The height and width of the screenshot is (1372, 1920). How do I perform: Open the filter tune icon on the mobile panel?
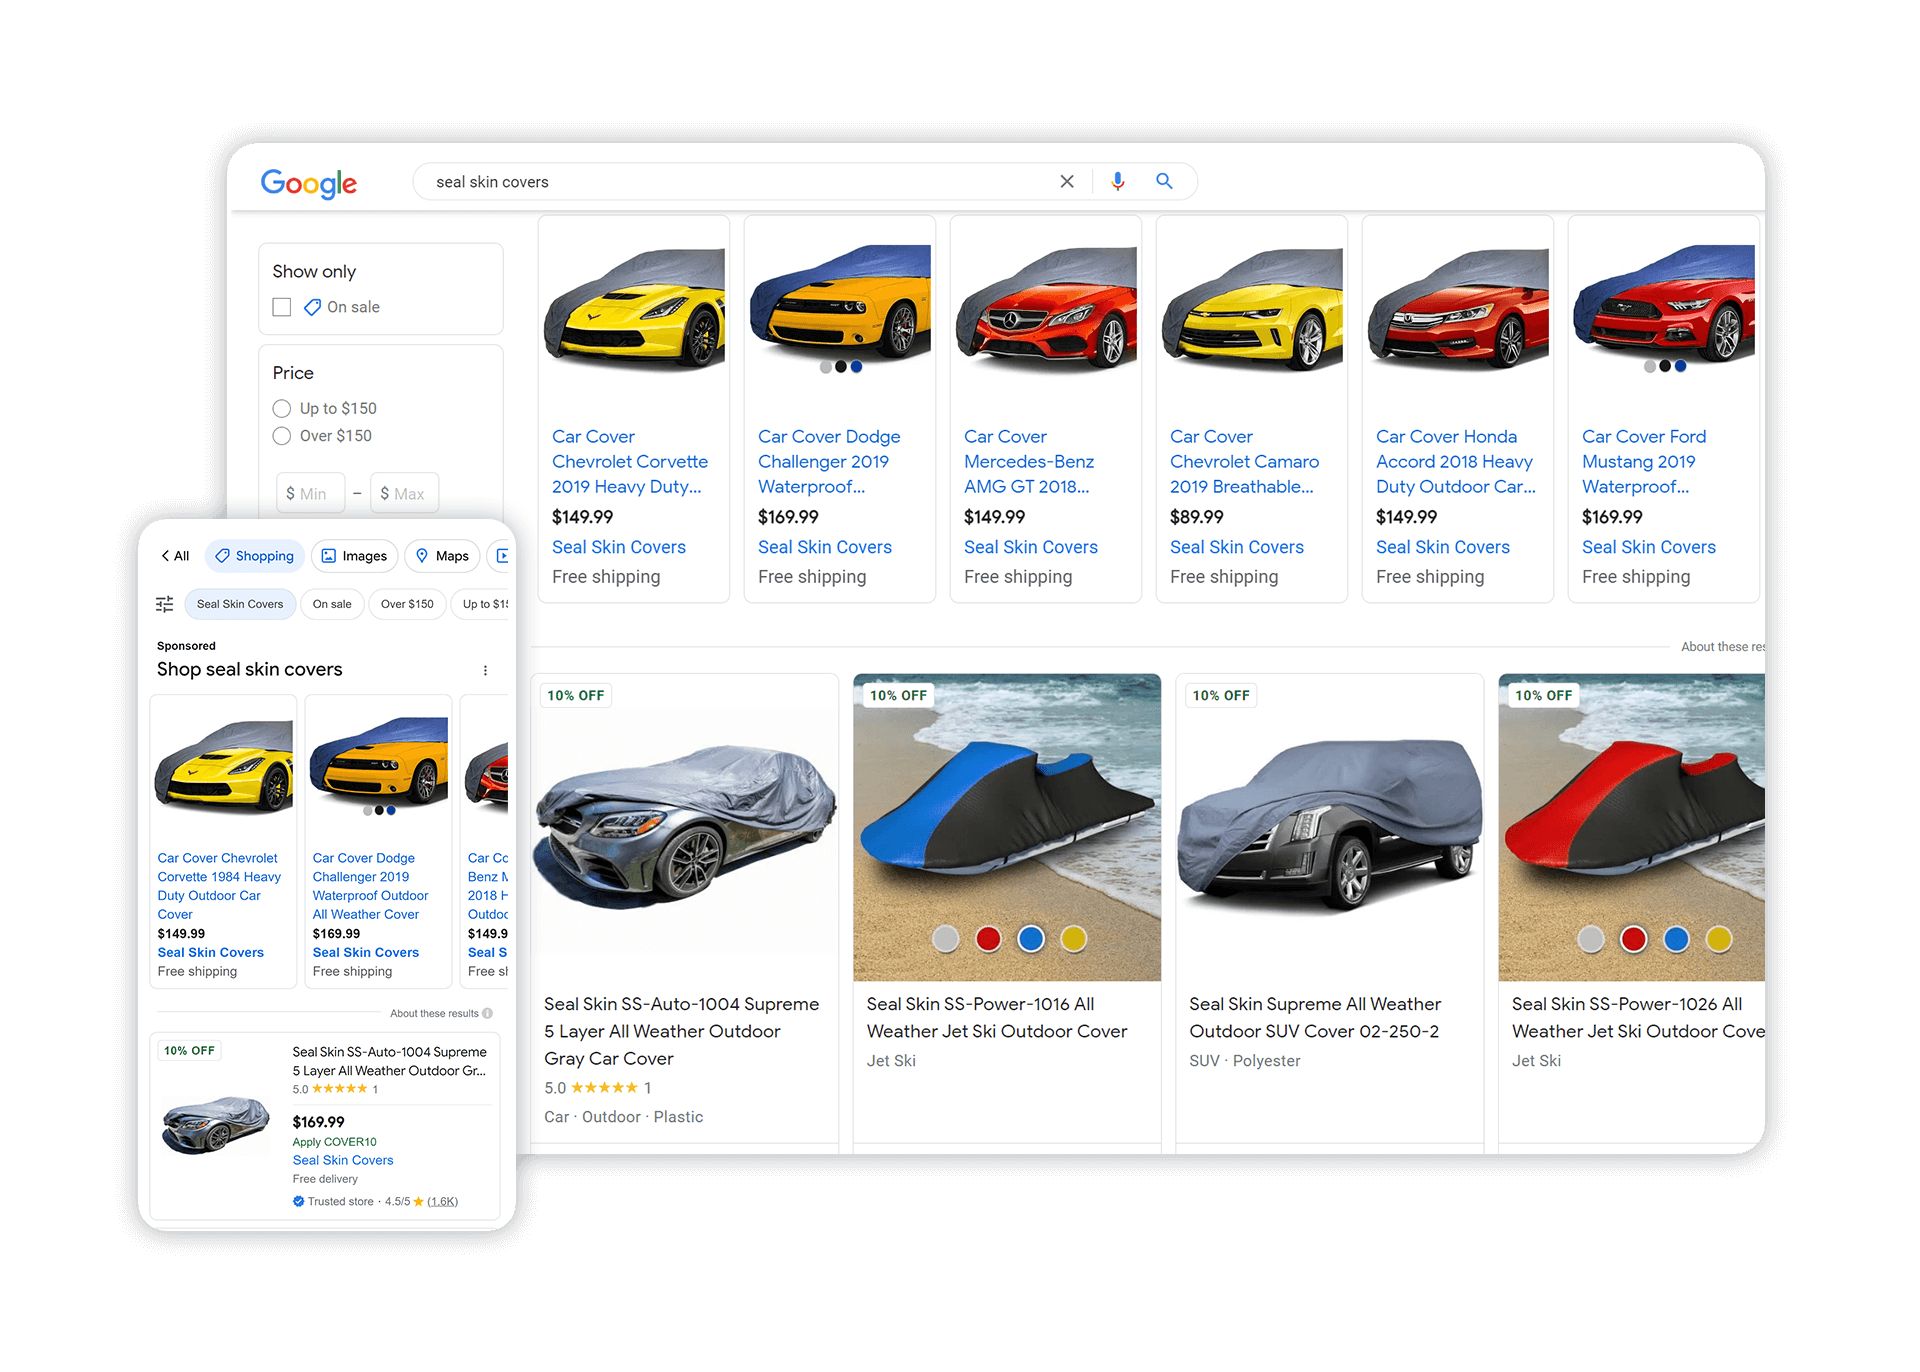pyautogui.click(x=164, y=604)
